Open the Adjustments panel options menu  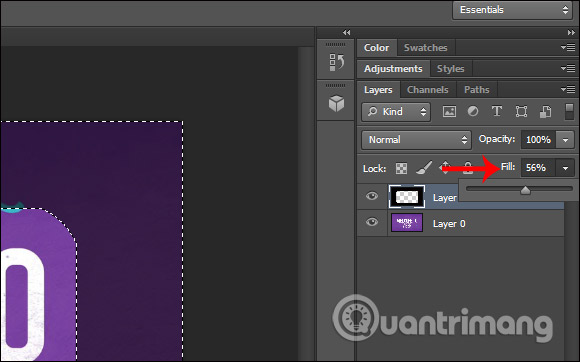point(568,68)
